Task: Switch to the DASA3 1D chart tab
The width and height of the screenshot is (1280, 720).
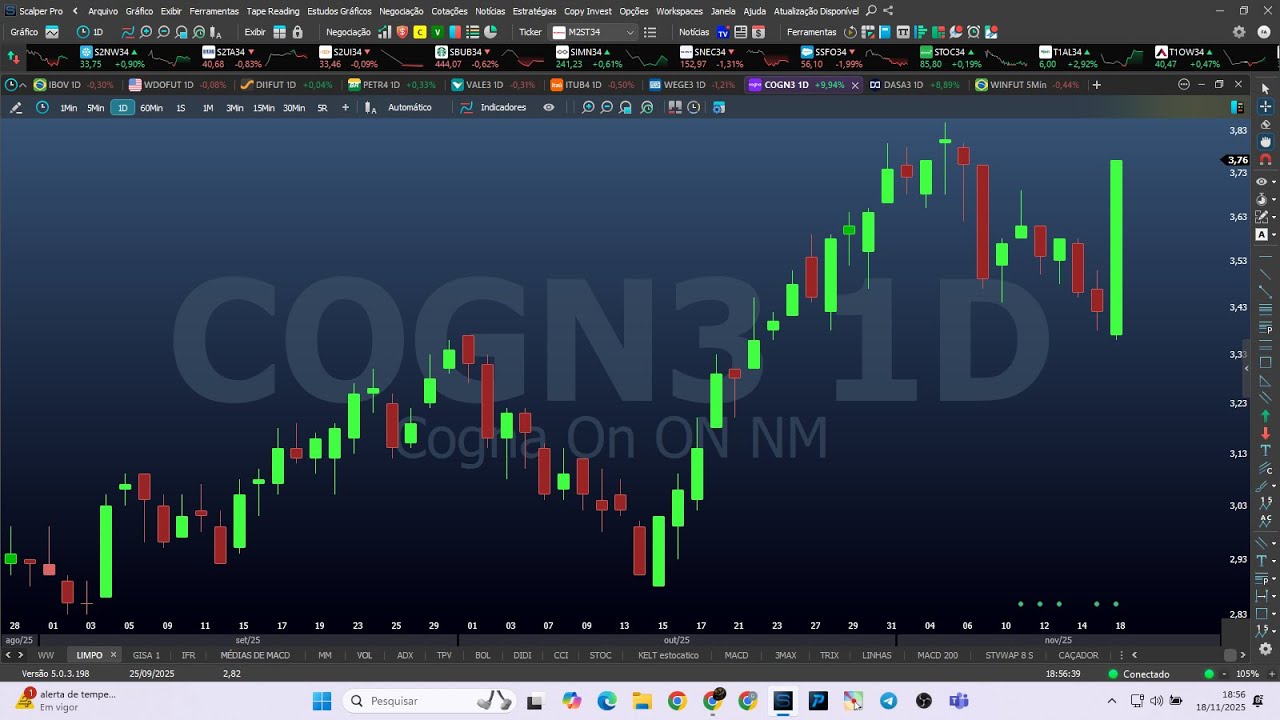Action: 914,85
